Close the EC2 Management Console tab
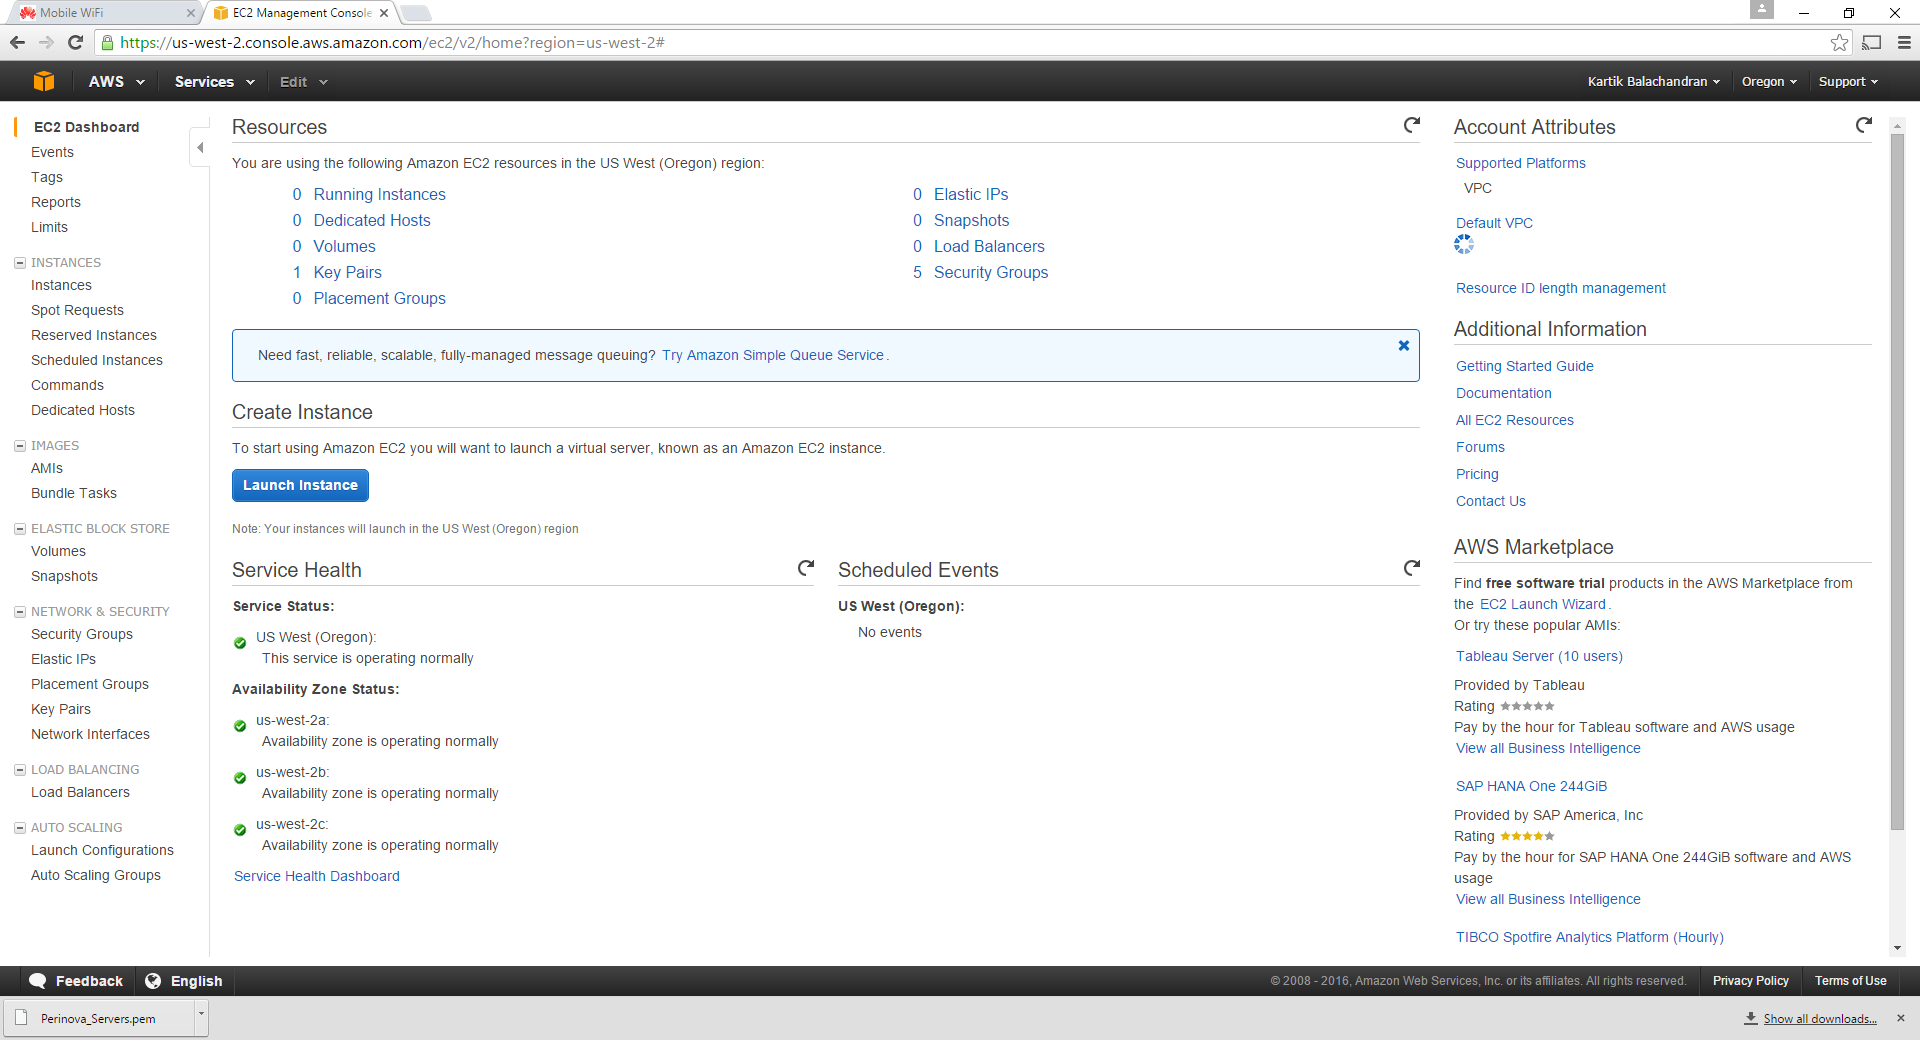Viewport: 1920px width, 1040px height. click(x=384, y=13)
